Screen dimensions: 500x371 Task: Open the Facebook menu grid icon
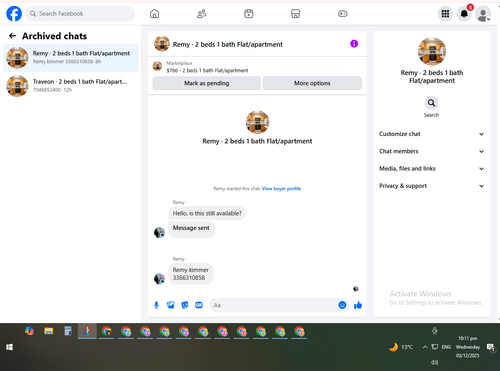point(445,14)
